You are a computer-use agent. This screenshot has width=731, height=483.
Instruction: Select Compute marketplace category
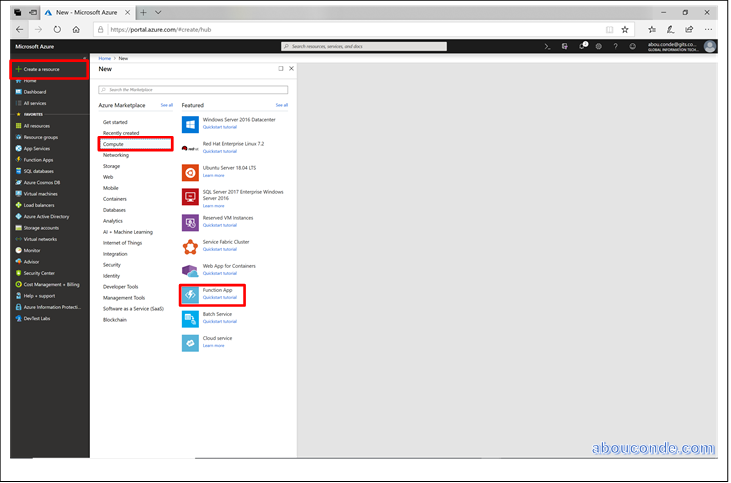coord(136,144)
